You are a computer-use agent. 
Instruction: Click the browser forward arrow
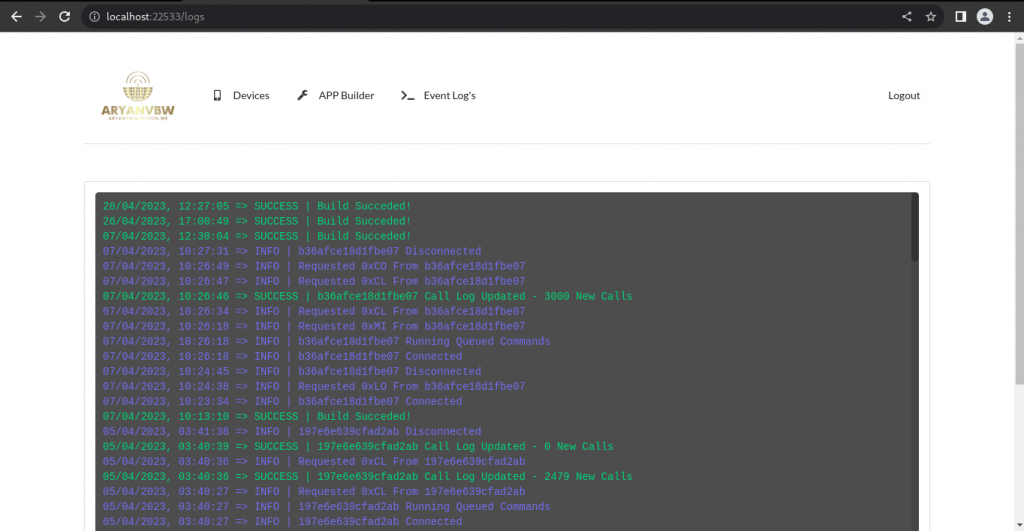[x=40, y=16]
